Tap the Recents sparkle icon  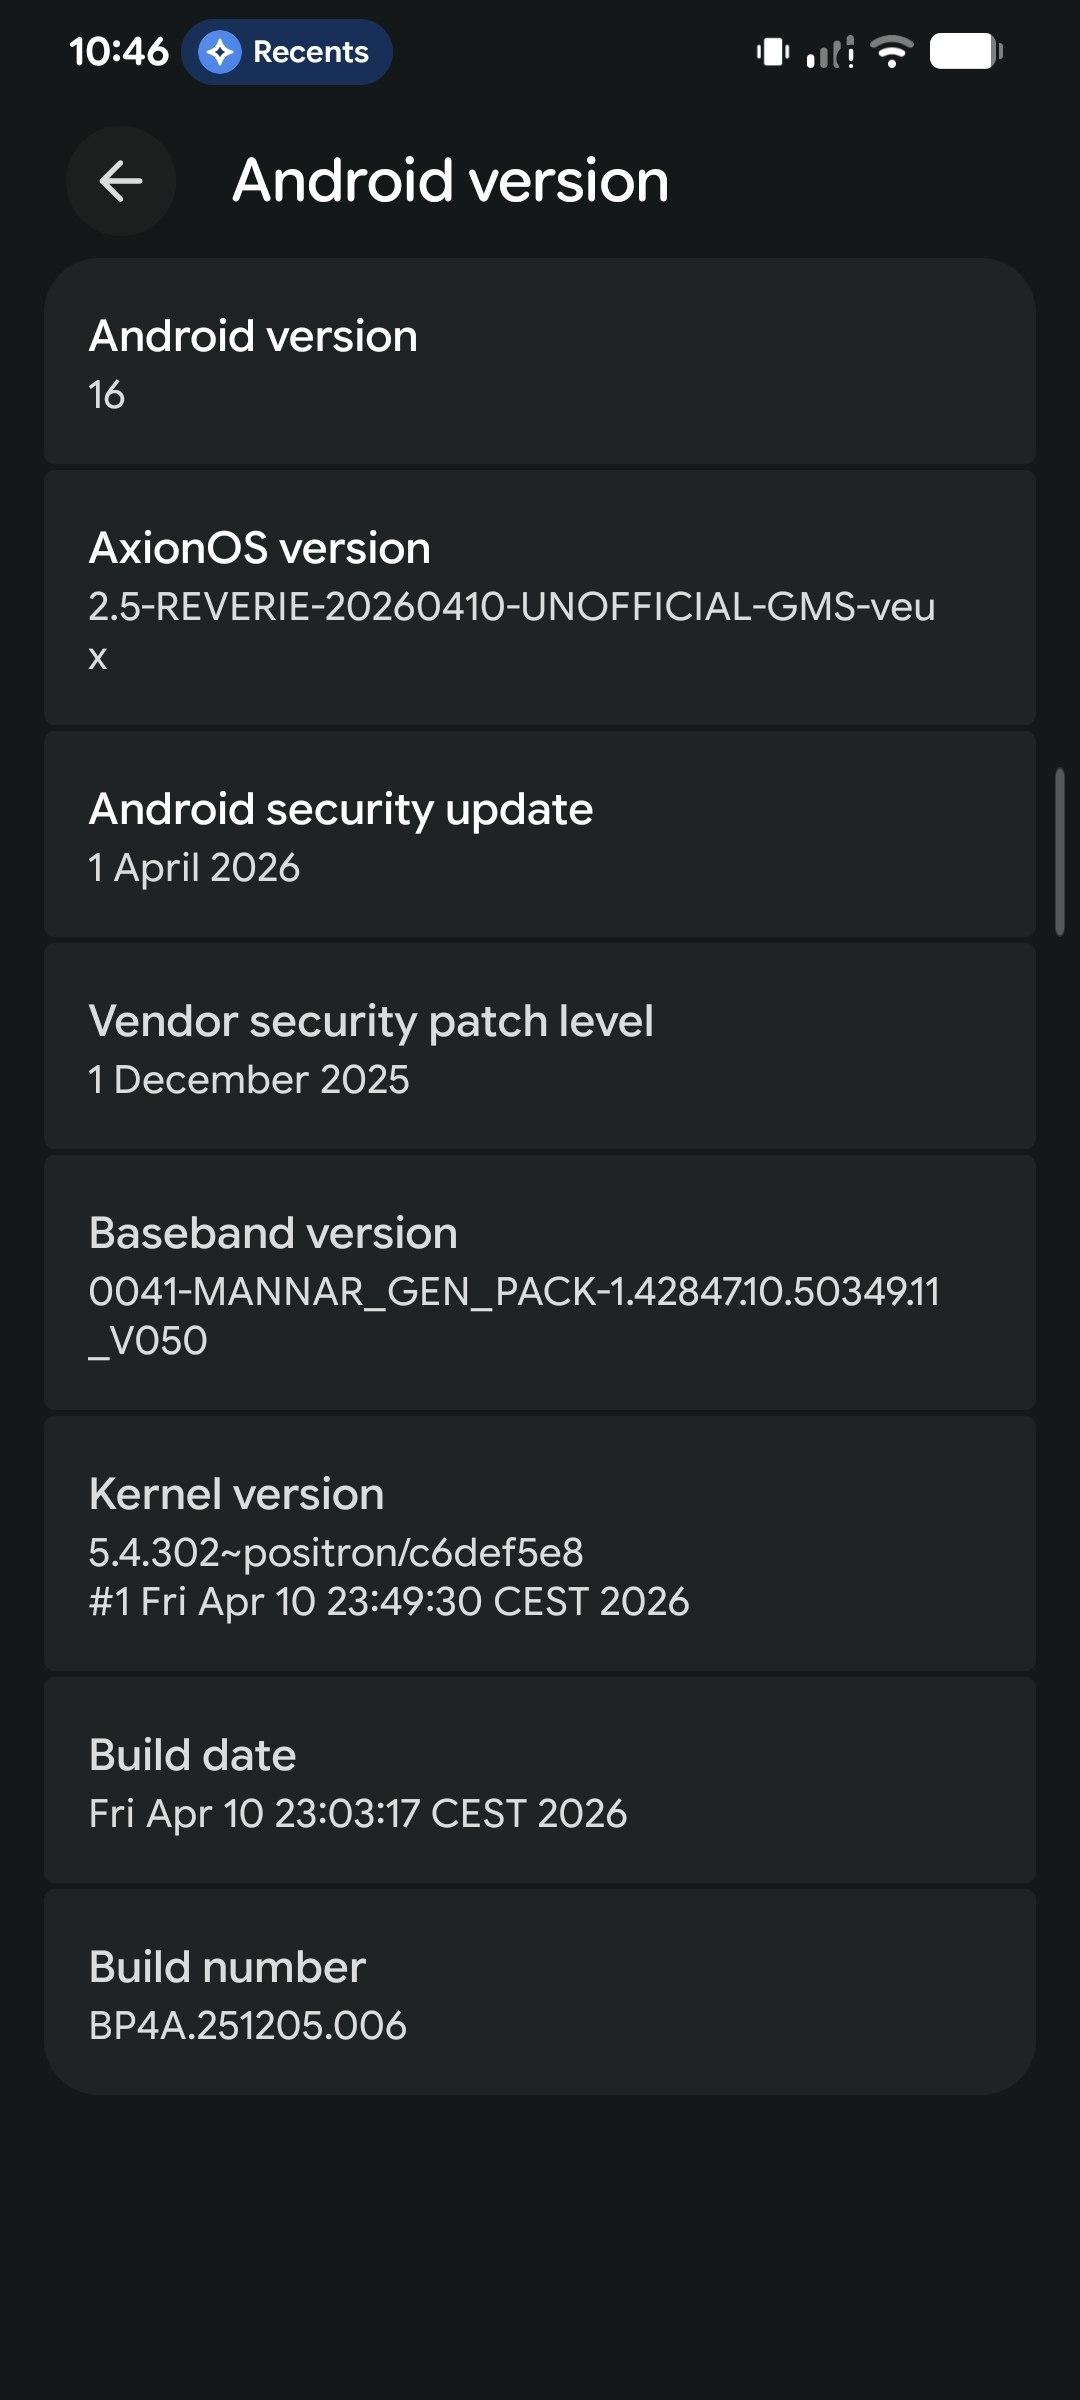pos(220,52)
